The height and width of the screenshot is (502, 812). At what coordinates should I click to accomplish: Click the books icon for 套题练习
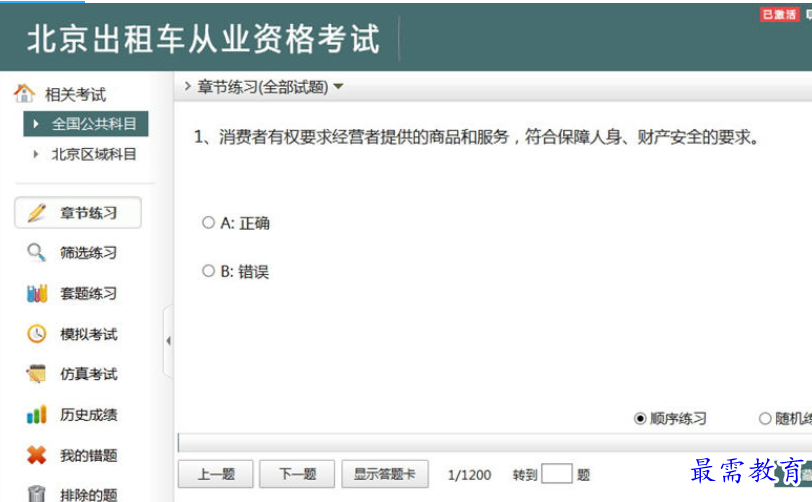pos(37,293)
